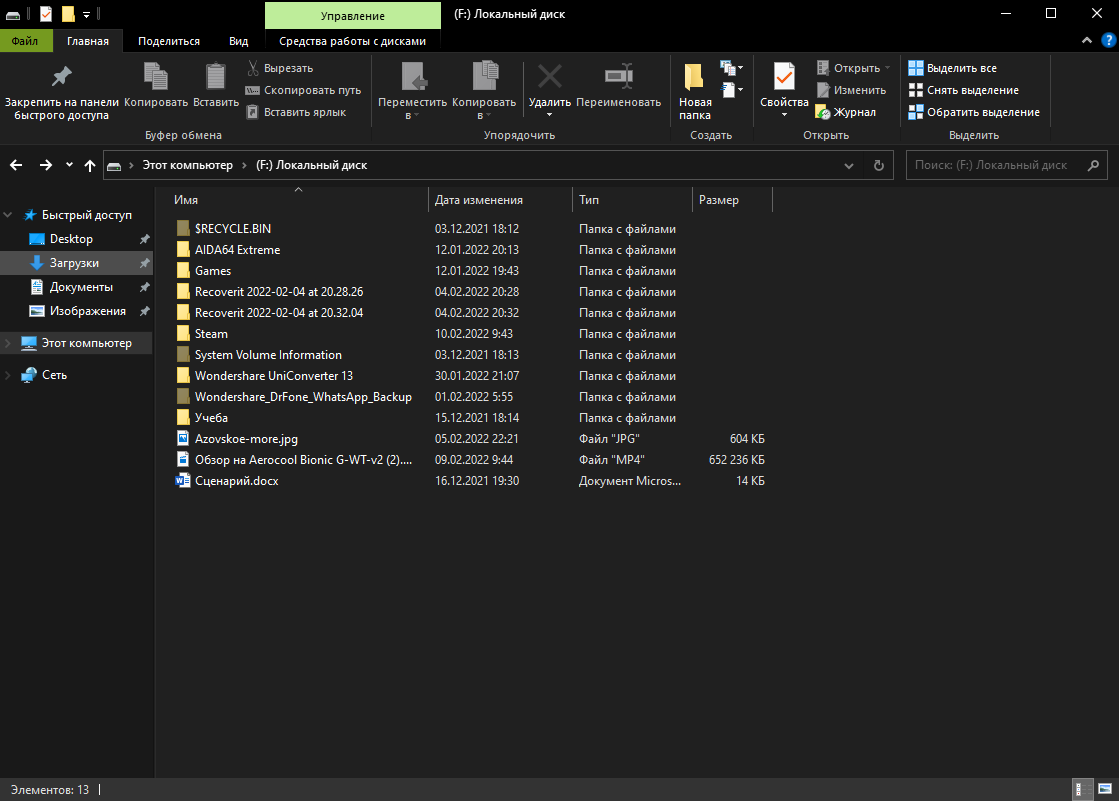
Task: Click Открыть in ribbon
Action: (854, 69)
